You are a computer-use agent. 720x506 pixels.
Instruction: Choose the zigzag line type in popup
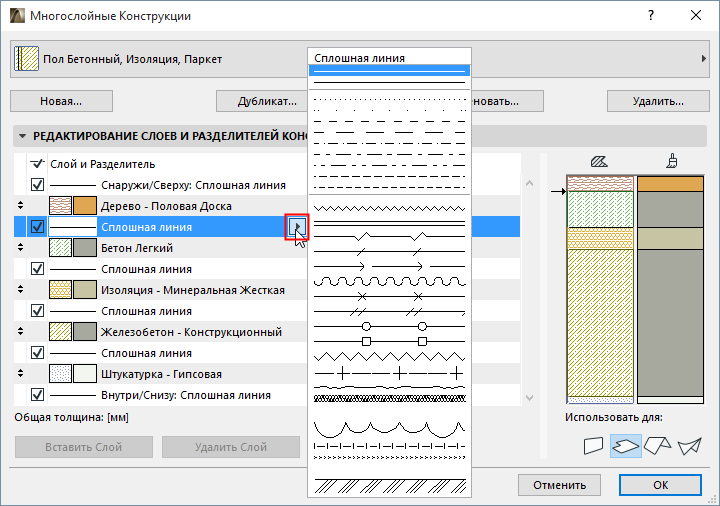point(389,209)
